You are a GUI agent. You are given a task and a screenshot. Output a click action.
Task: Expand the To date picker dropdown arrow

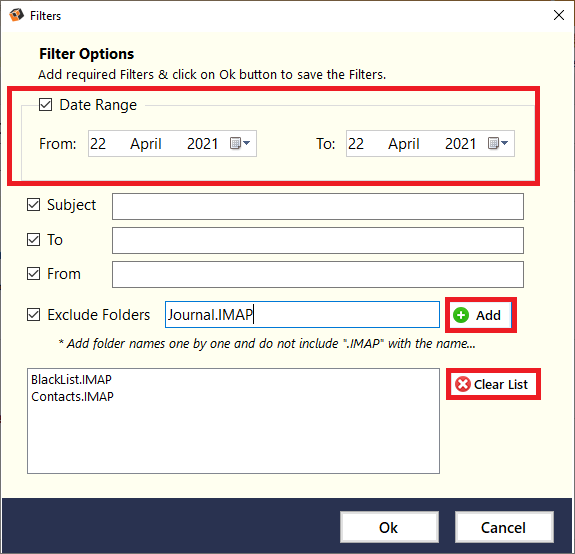tap(505, 143)
